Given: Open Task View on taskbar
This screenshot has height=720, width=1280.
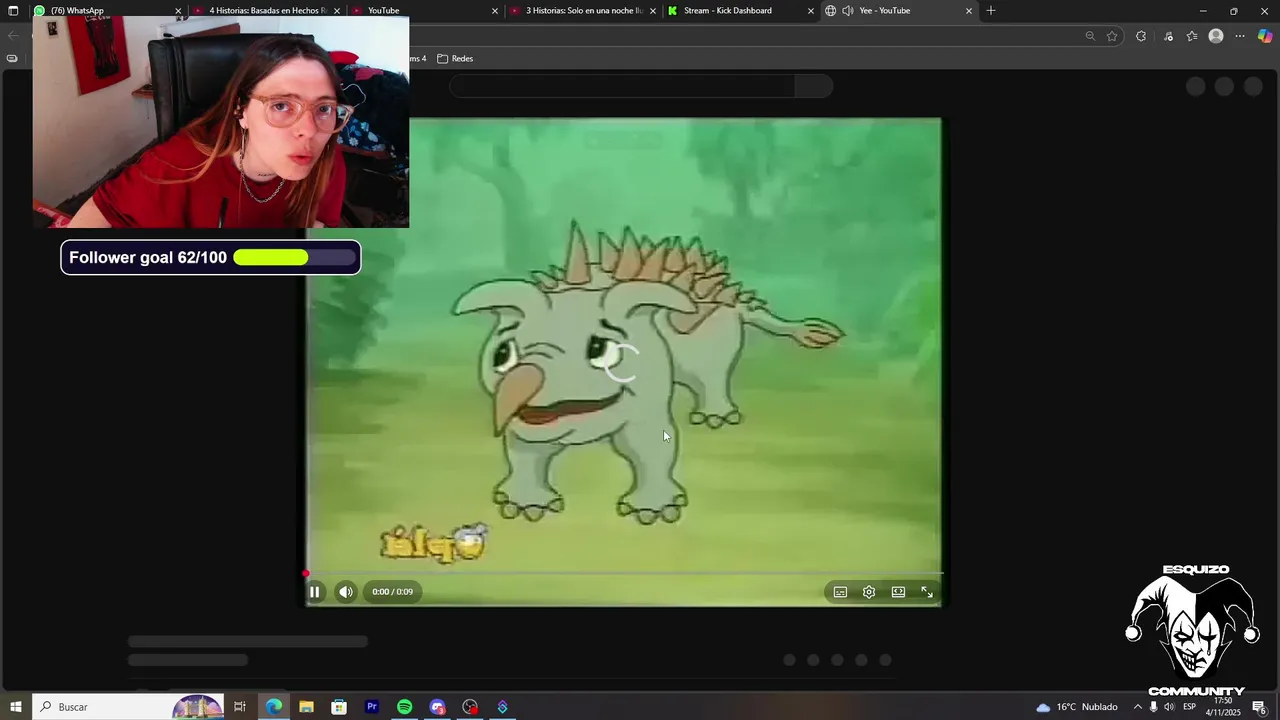Looking at the screenshot, I should coord(240,707).
